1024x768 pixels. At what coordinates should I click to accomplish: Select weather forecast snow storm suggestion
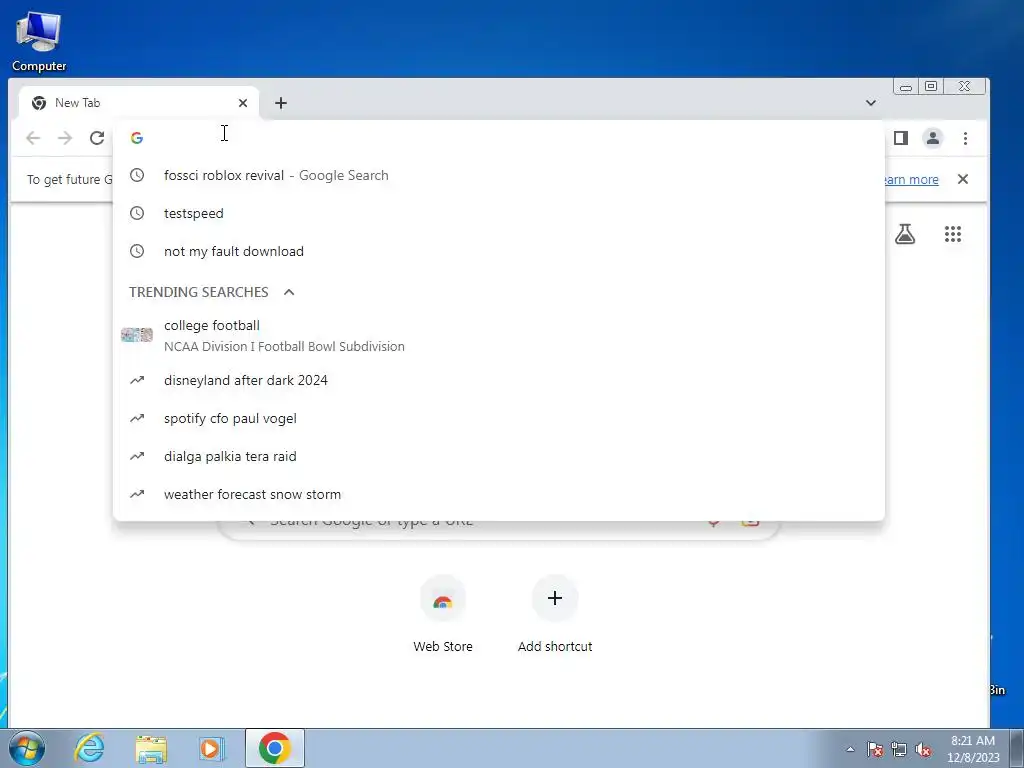[499, 494]
